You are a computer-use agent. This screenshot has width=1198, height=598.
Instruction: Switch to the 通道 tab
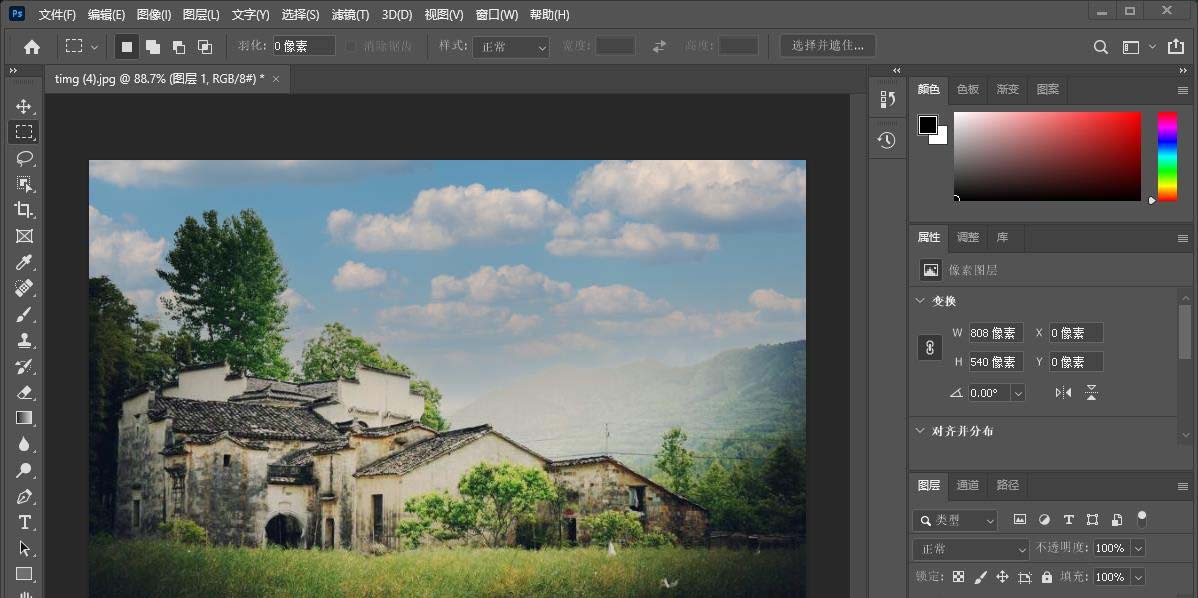tap(967, 485)
